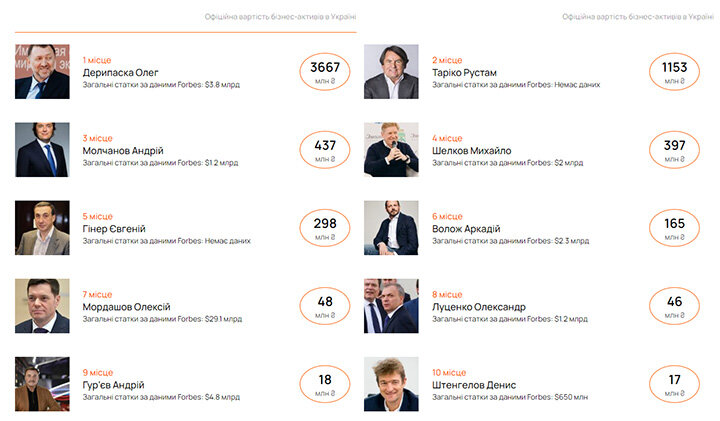Image resolution: width=720 pixels, height=421 pixels.
Task: Click the 1153 млн value circle
Action: pyautogui.click(x=674, y=72)
